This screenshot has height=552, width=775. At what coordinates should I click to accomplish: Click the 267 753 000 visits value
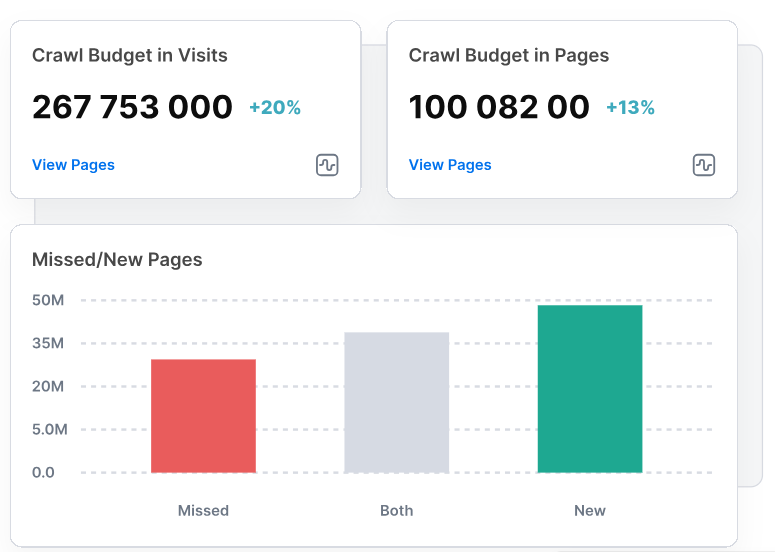132,107
